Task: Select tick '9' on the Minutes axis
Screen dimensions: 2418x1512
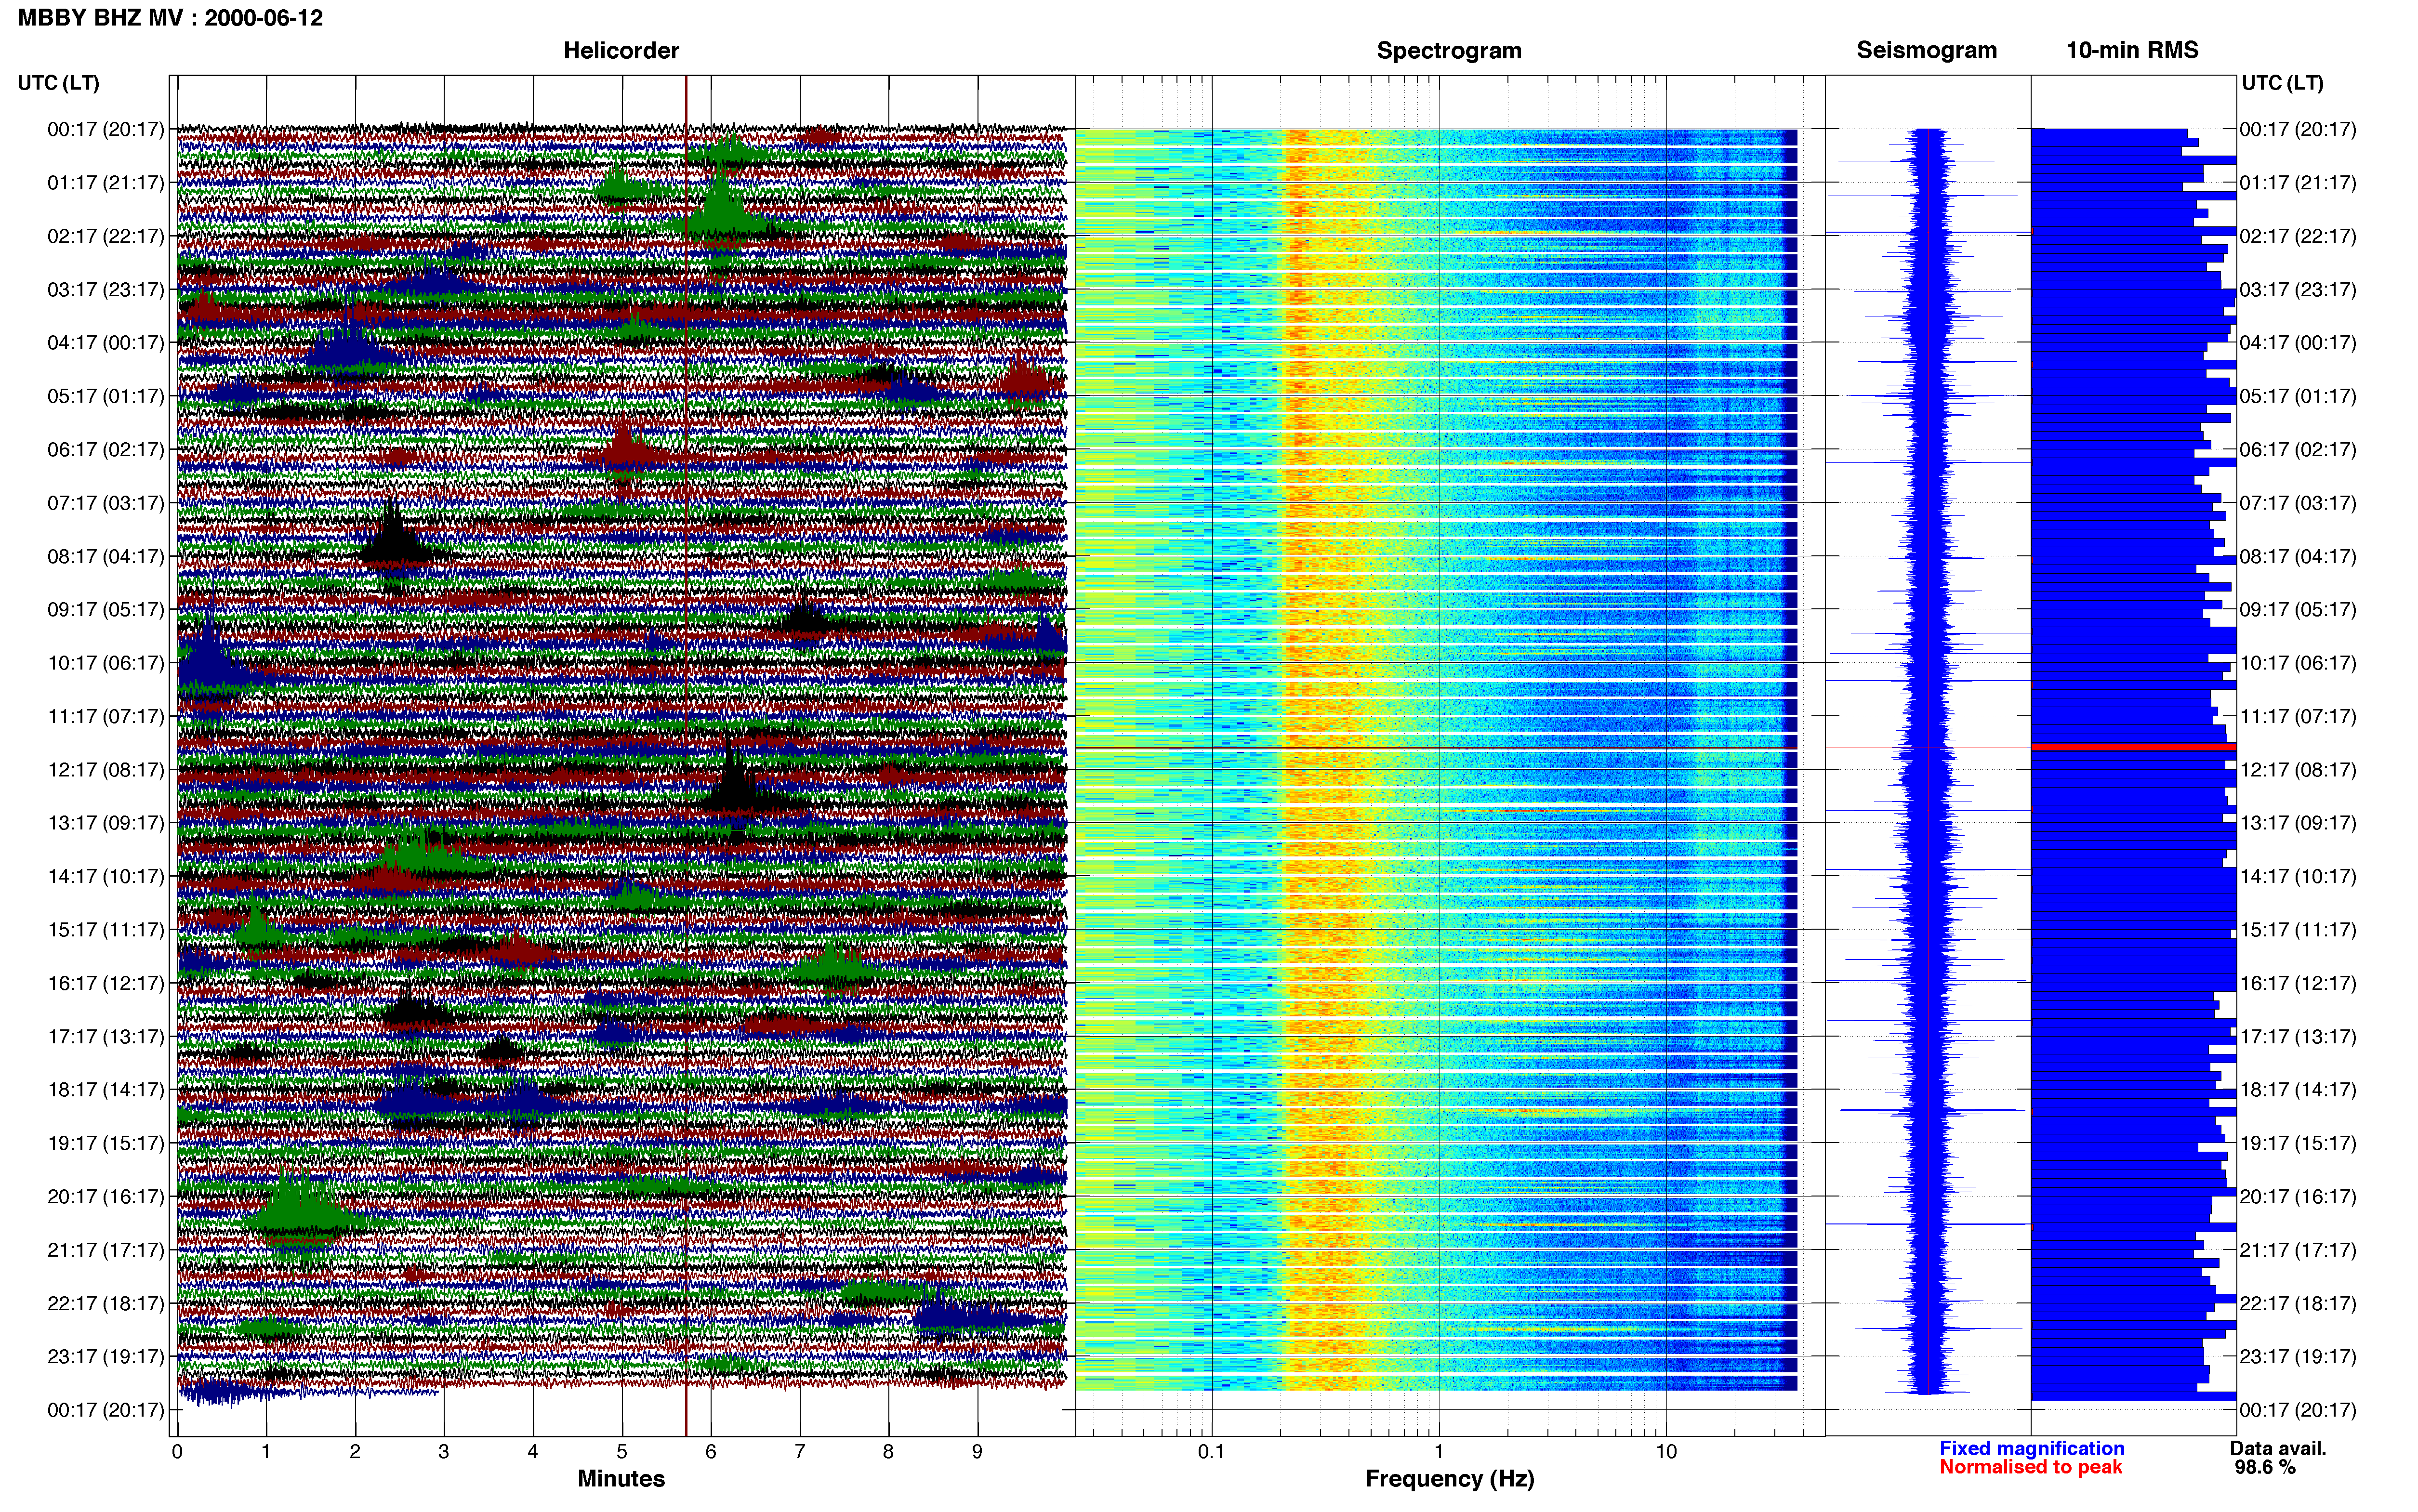Action: [x=978, y=1452]
